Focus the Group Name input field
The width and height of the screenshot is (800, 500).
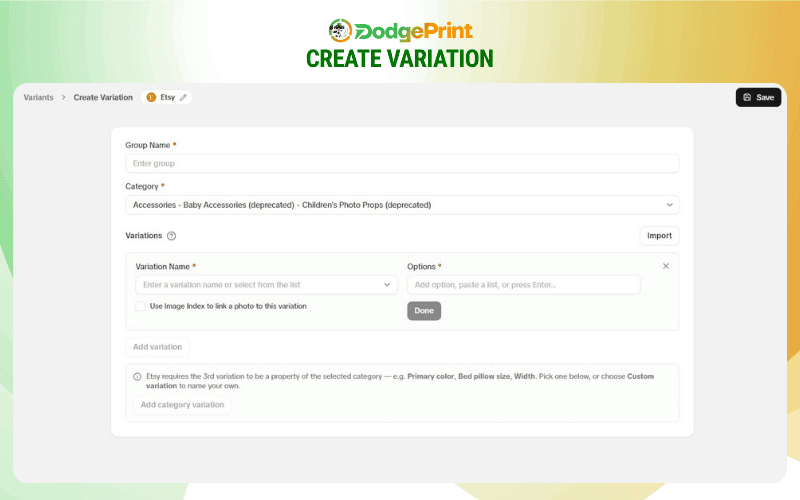[402, 163]
